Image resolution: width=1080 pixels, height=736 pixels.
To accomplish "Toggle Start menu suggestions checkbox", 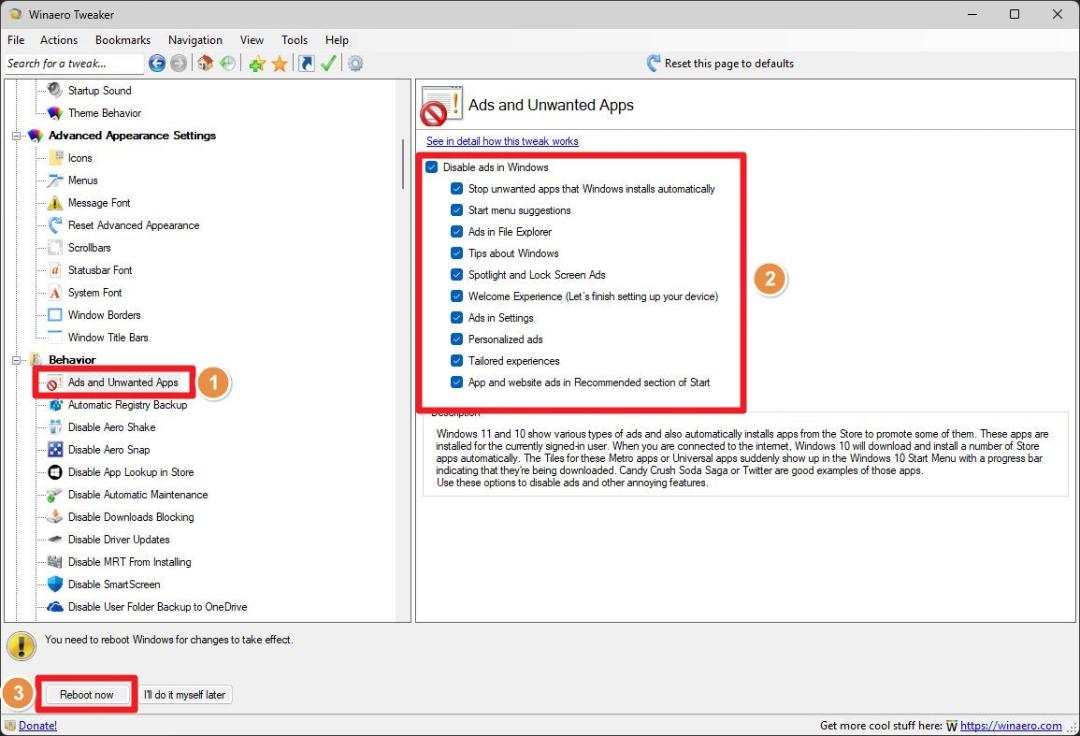I will pos(457,210).
